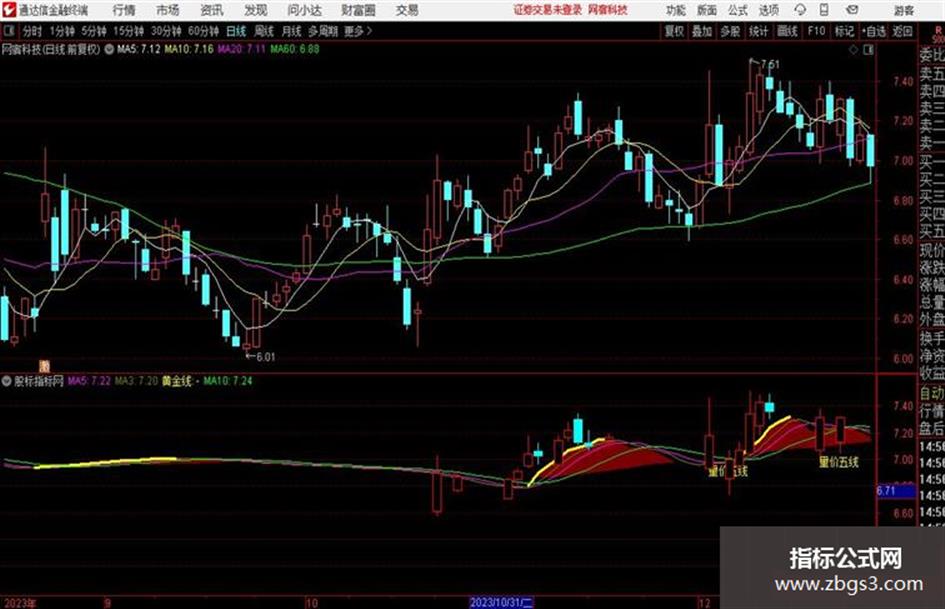Image resolution: width=945 pixels, height=609 pixels.
Task: Switch to 月线 monthly period tab
Action: [292, 31]
